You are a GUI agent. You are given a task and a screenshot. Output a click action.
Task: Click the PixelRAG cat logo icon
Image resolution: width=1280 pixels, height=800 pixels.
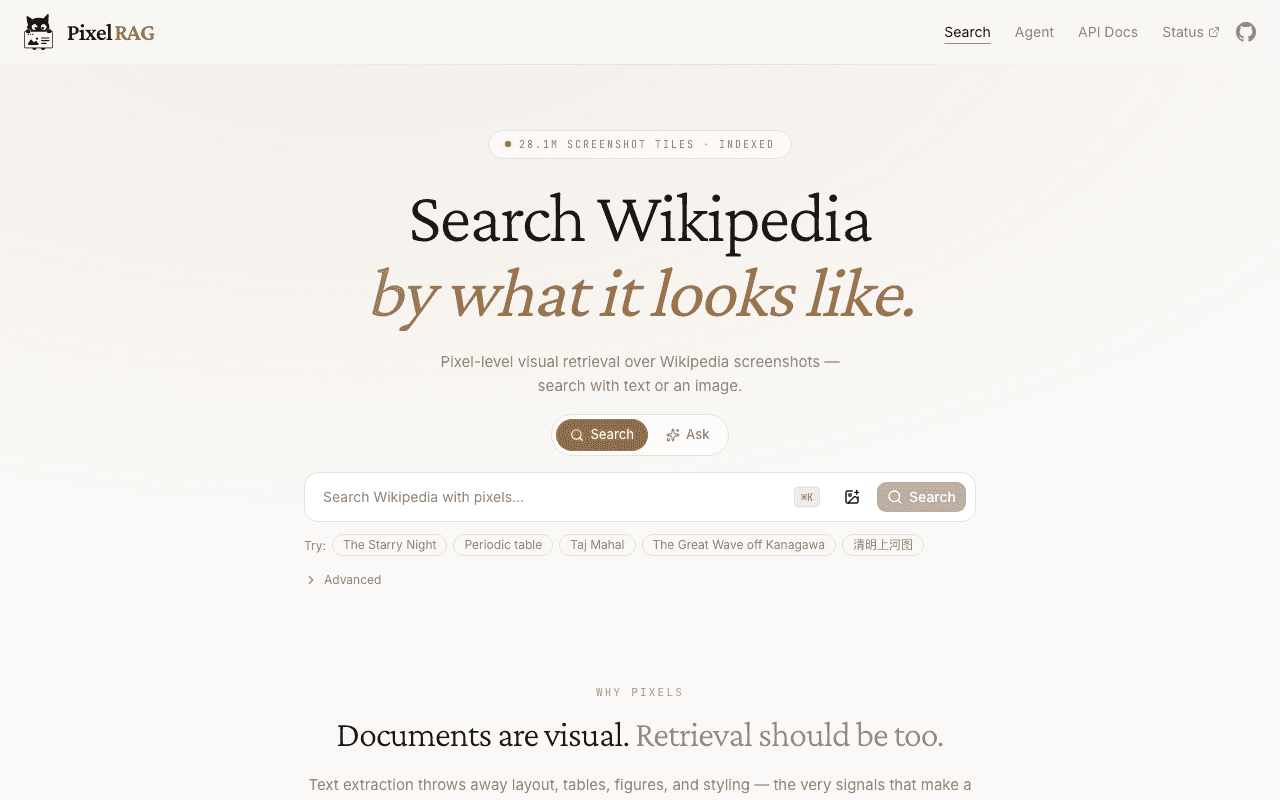coord(38,32)
